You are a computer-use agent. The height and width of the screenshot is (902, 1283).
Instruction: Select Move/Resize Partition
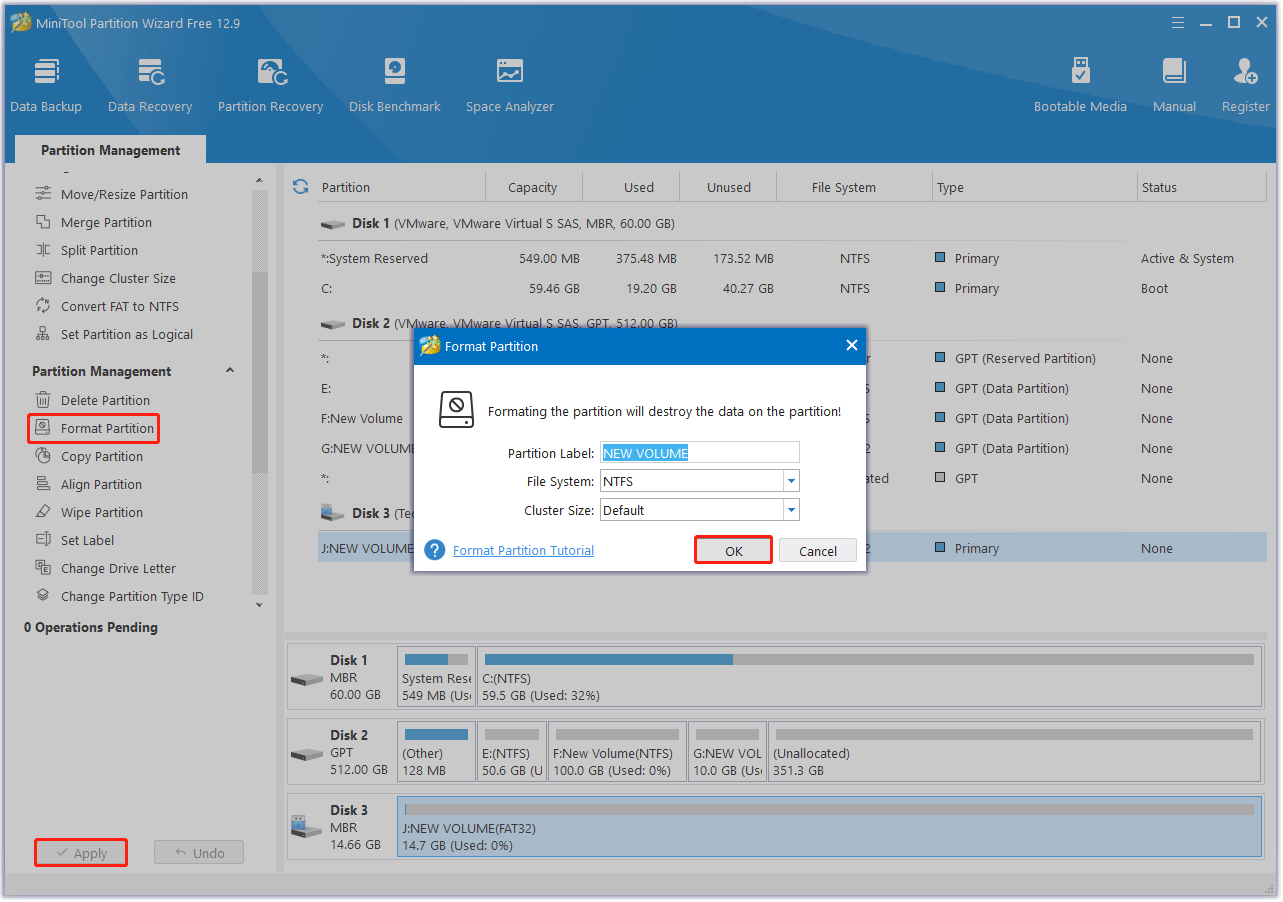(x=124, y=194)
